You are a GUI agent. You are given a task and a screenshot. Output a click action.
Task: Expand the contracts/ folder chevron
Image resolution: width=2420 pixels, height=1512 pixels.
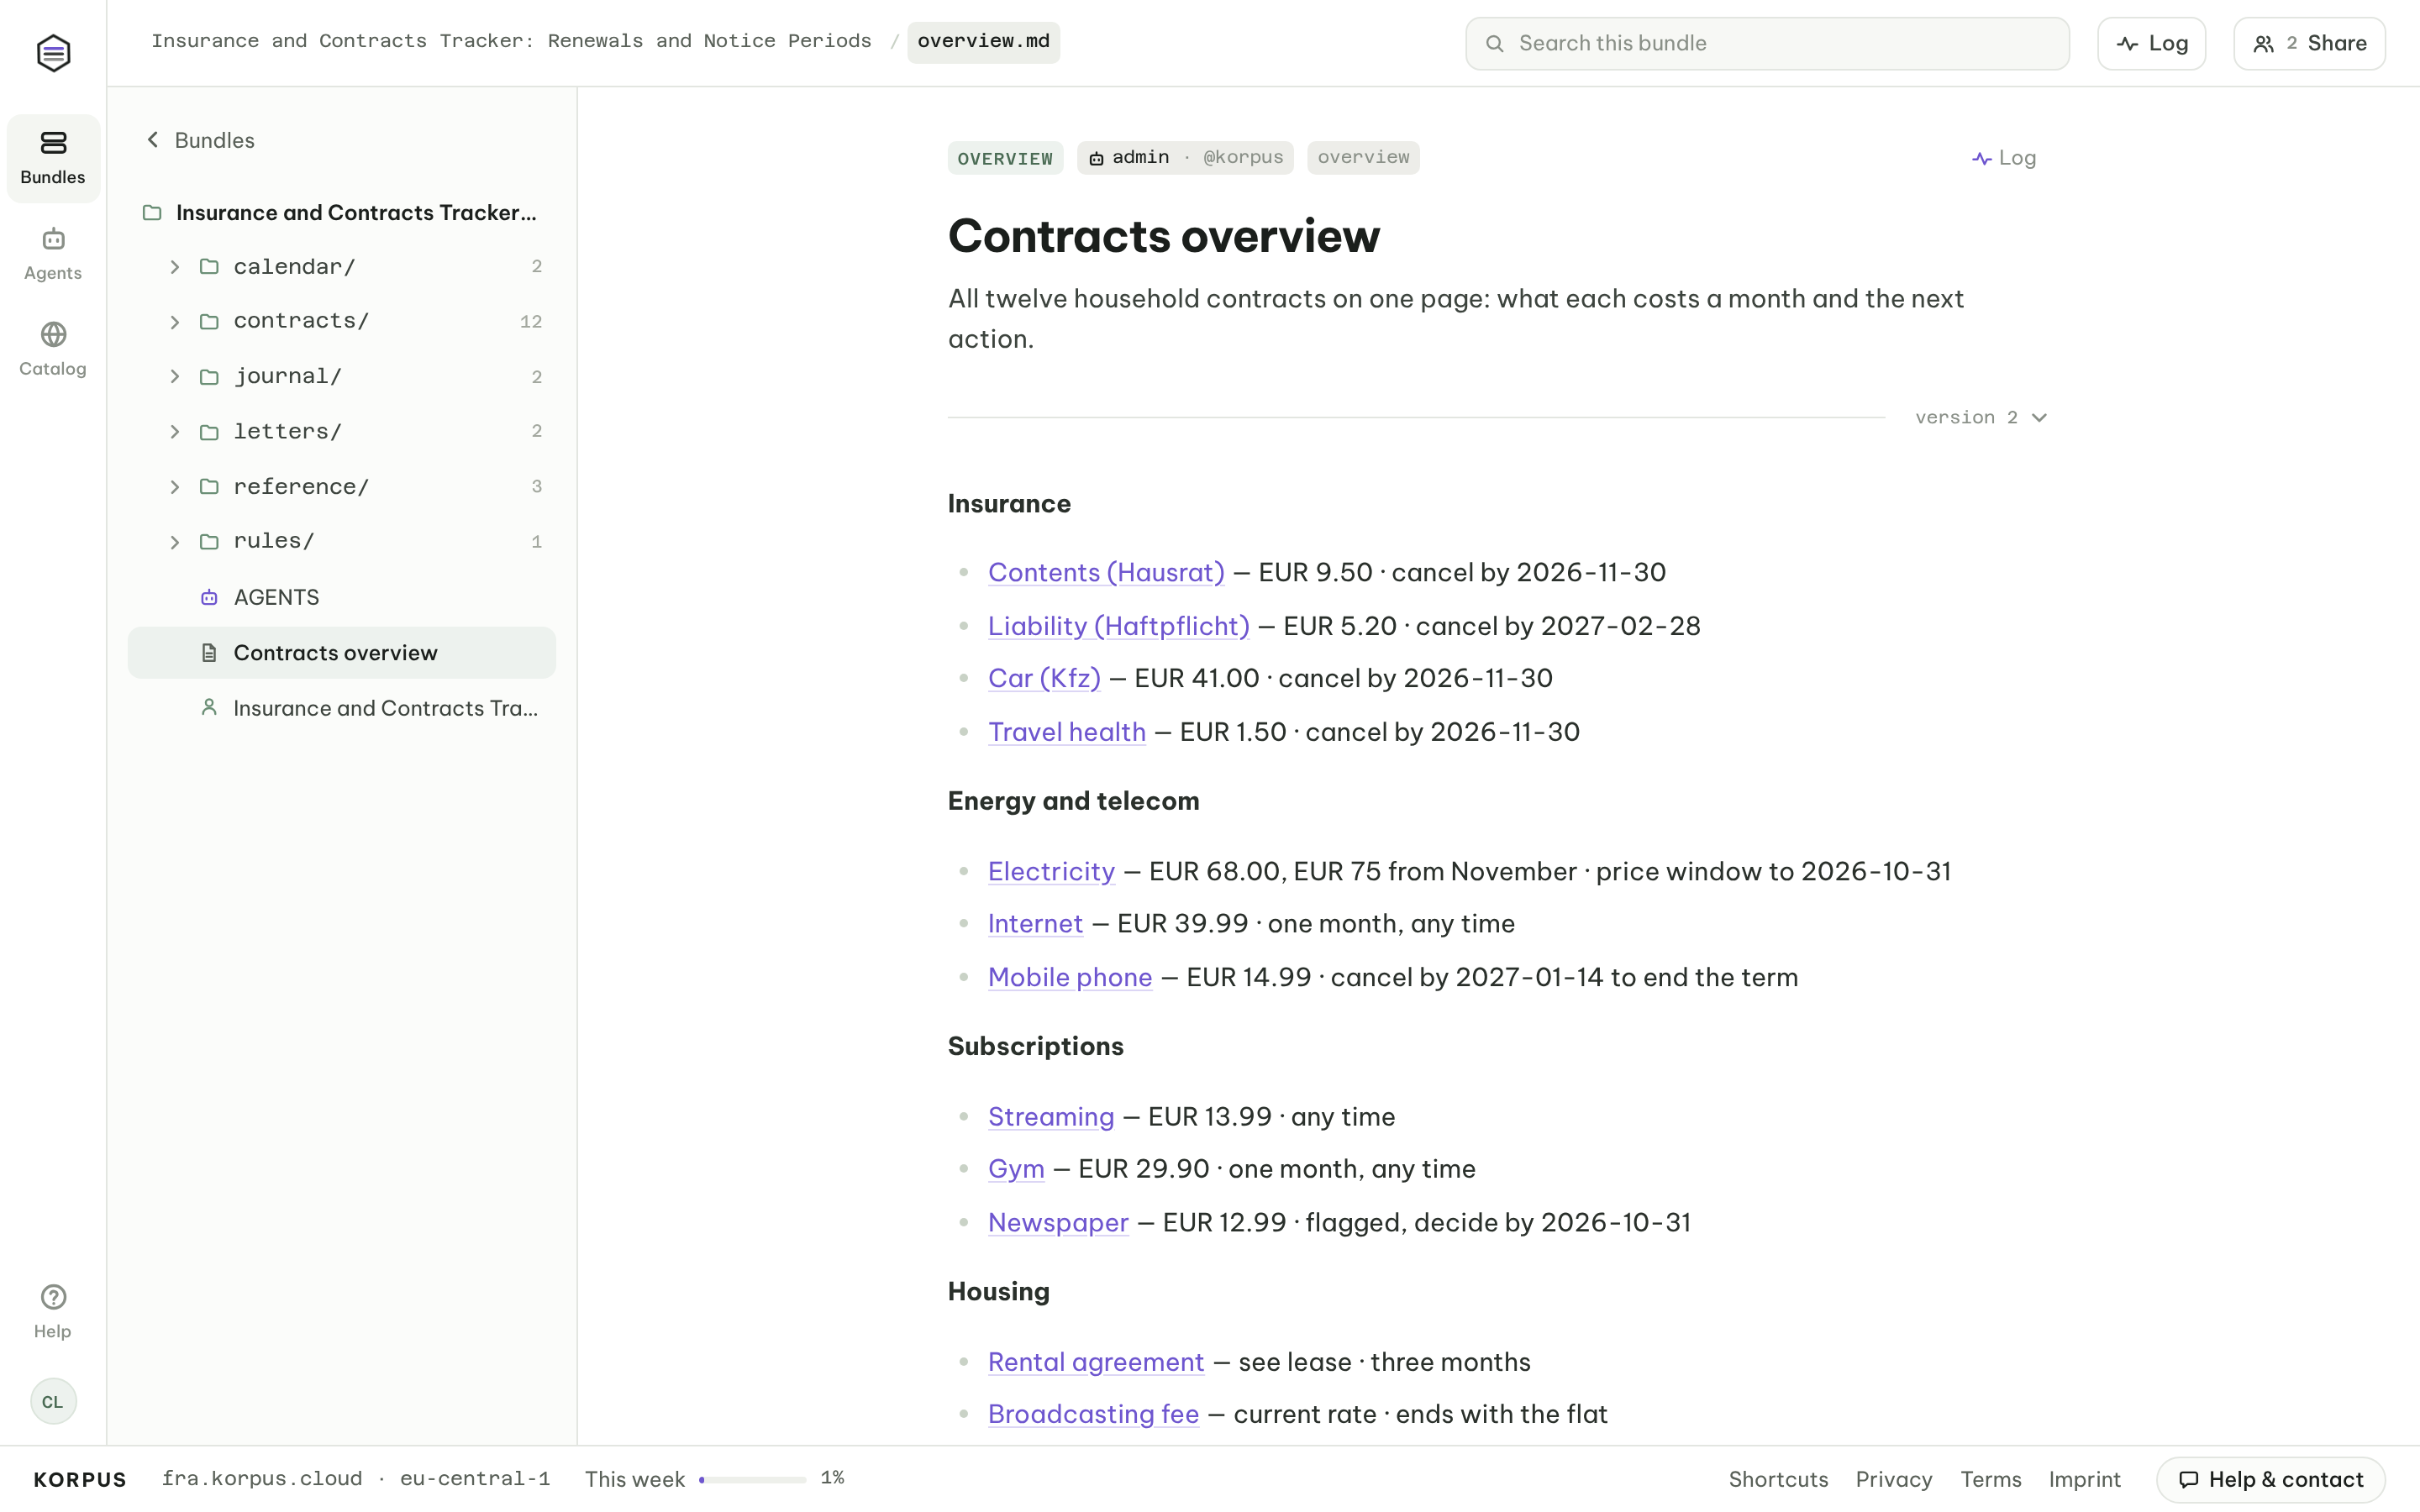tap(175, 322)
